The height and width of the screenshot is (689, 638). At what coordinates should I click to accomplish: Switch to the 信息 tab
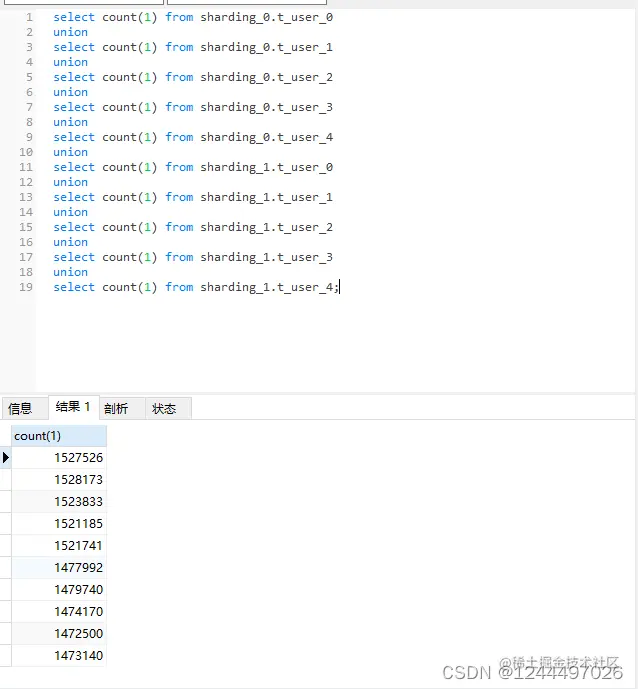point(25,408)
